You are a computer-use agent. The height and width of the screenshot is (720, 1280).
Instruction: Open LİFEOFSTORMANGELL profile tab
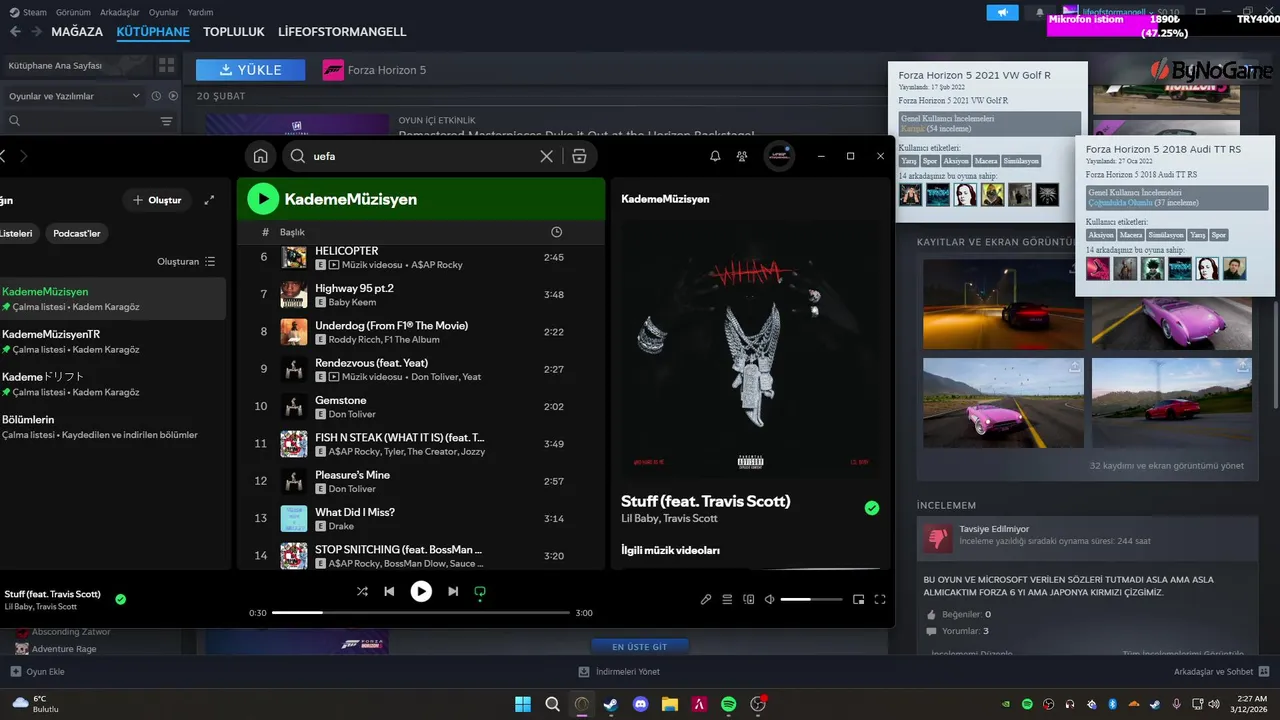[x=342, y=32]
